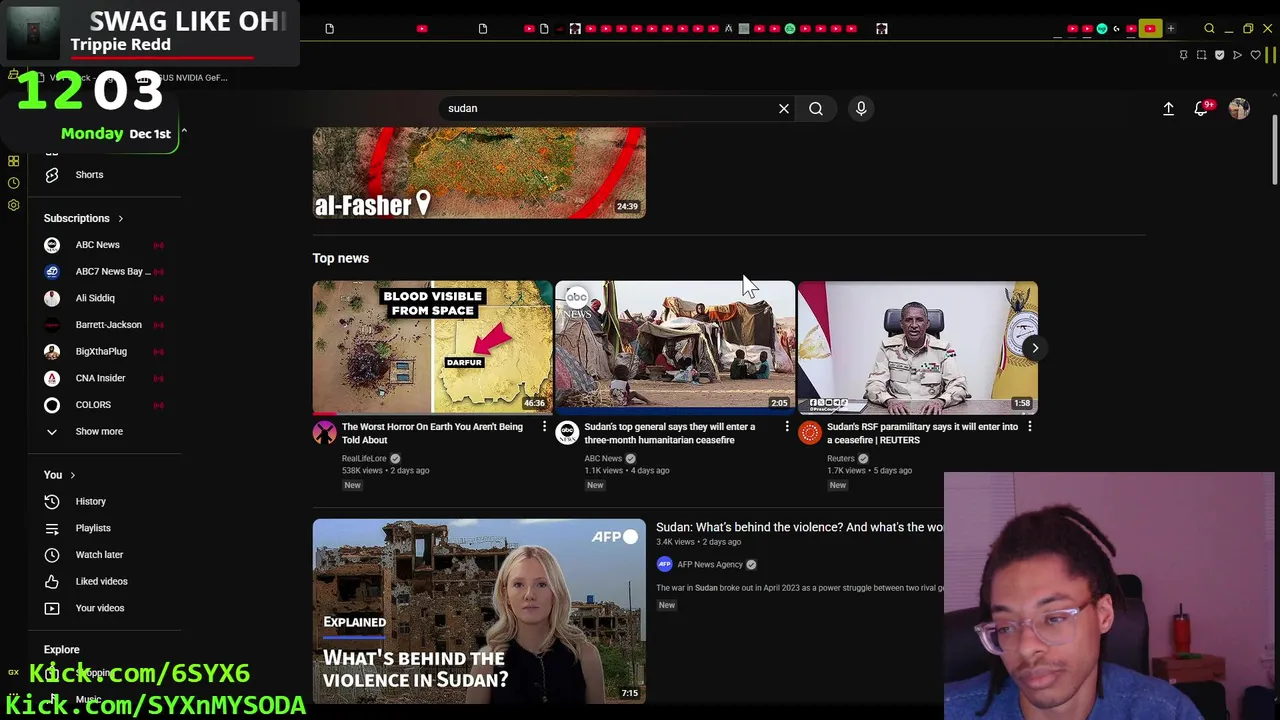The height and width of the screenshot is (720, 1280).
Task: Open the browser tab search magnifier
Action: point(1209,29)
